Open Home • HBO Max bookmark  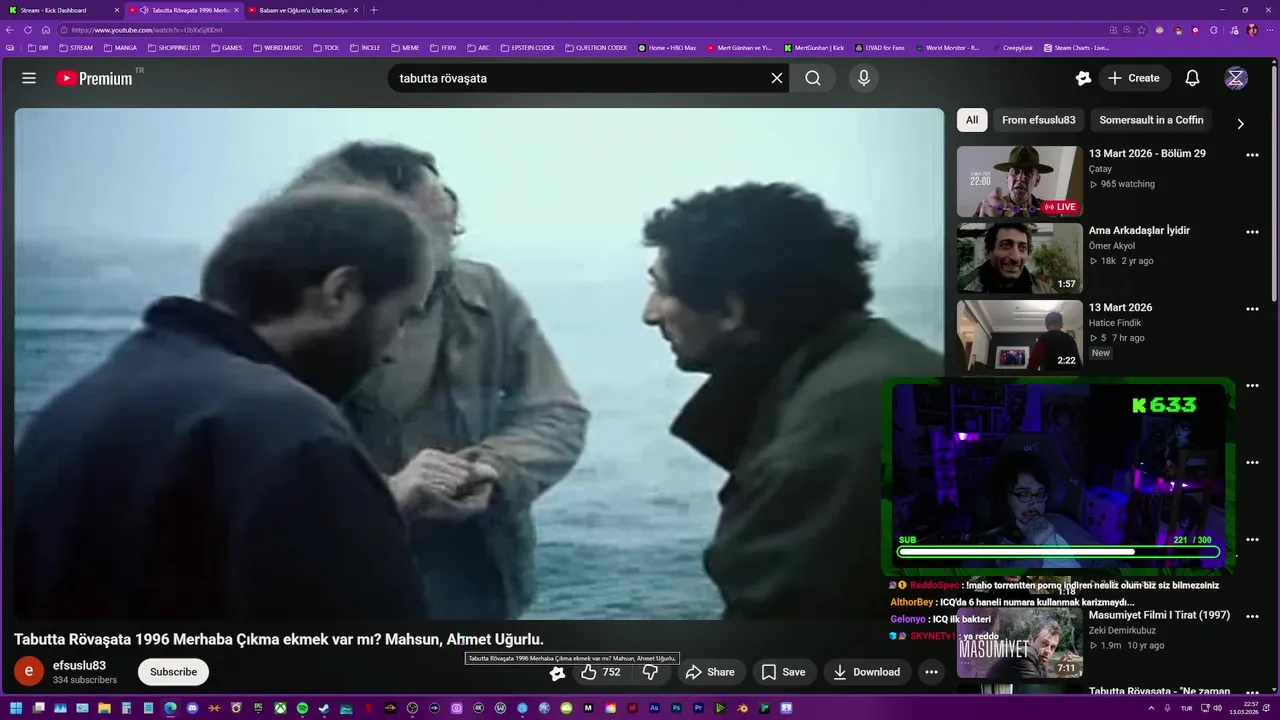tap(667, 47)
